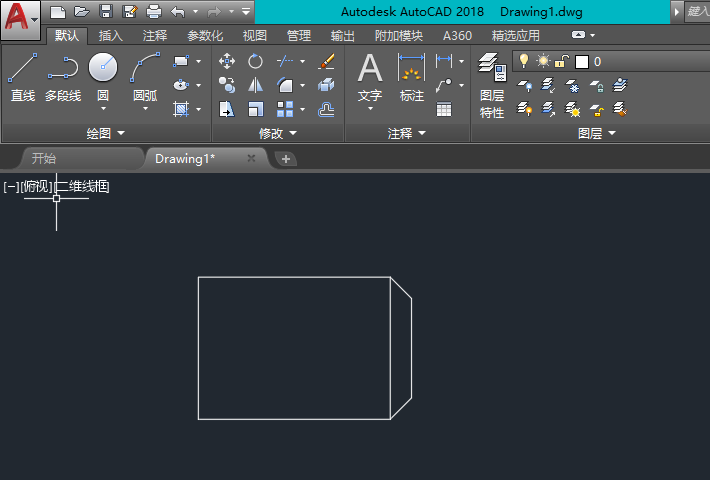Toggle the layer freeze sun icon
This screenshot has height=480, width=710.
[543, 61]
